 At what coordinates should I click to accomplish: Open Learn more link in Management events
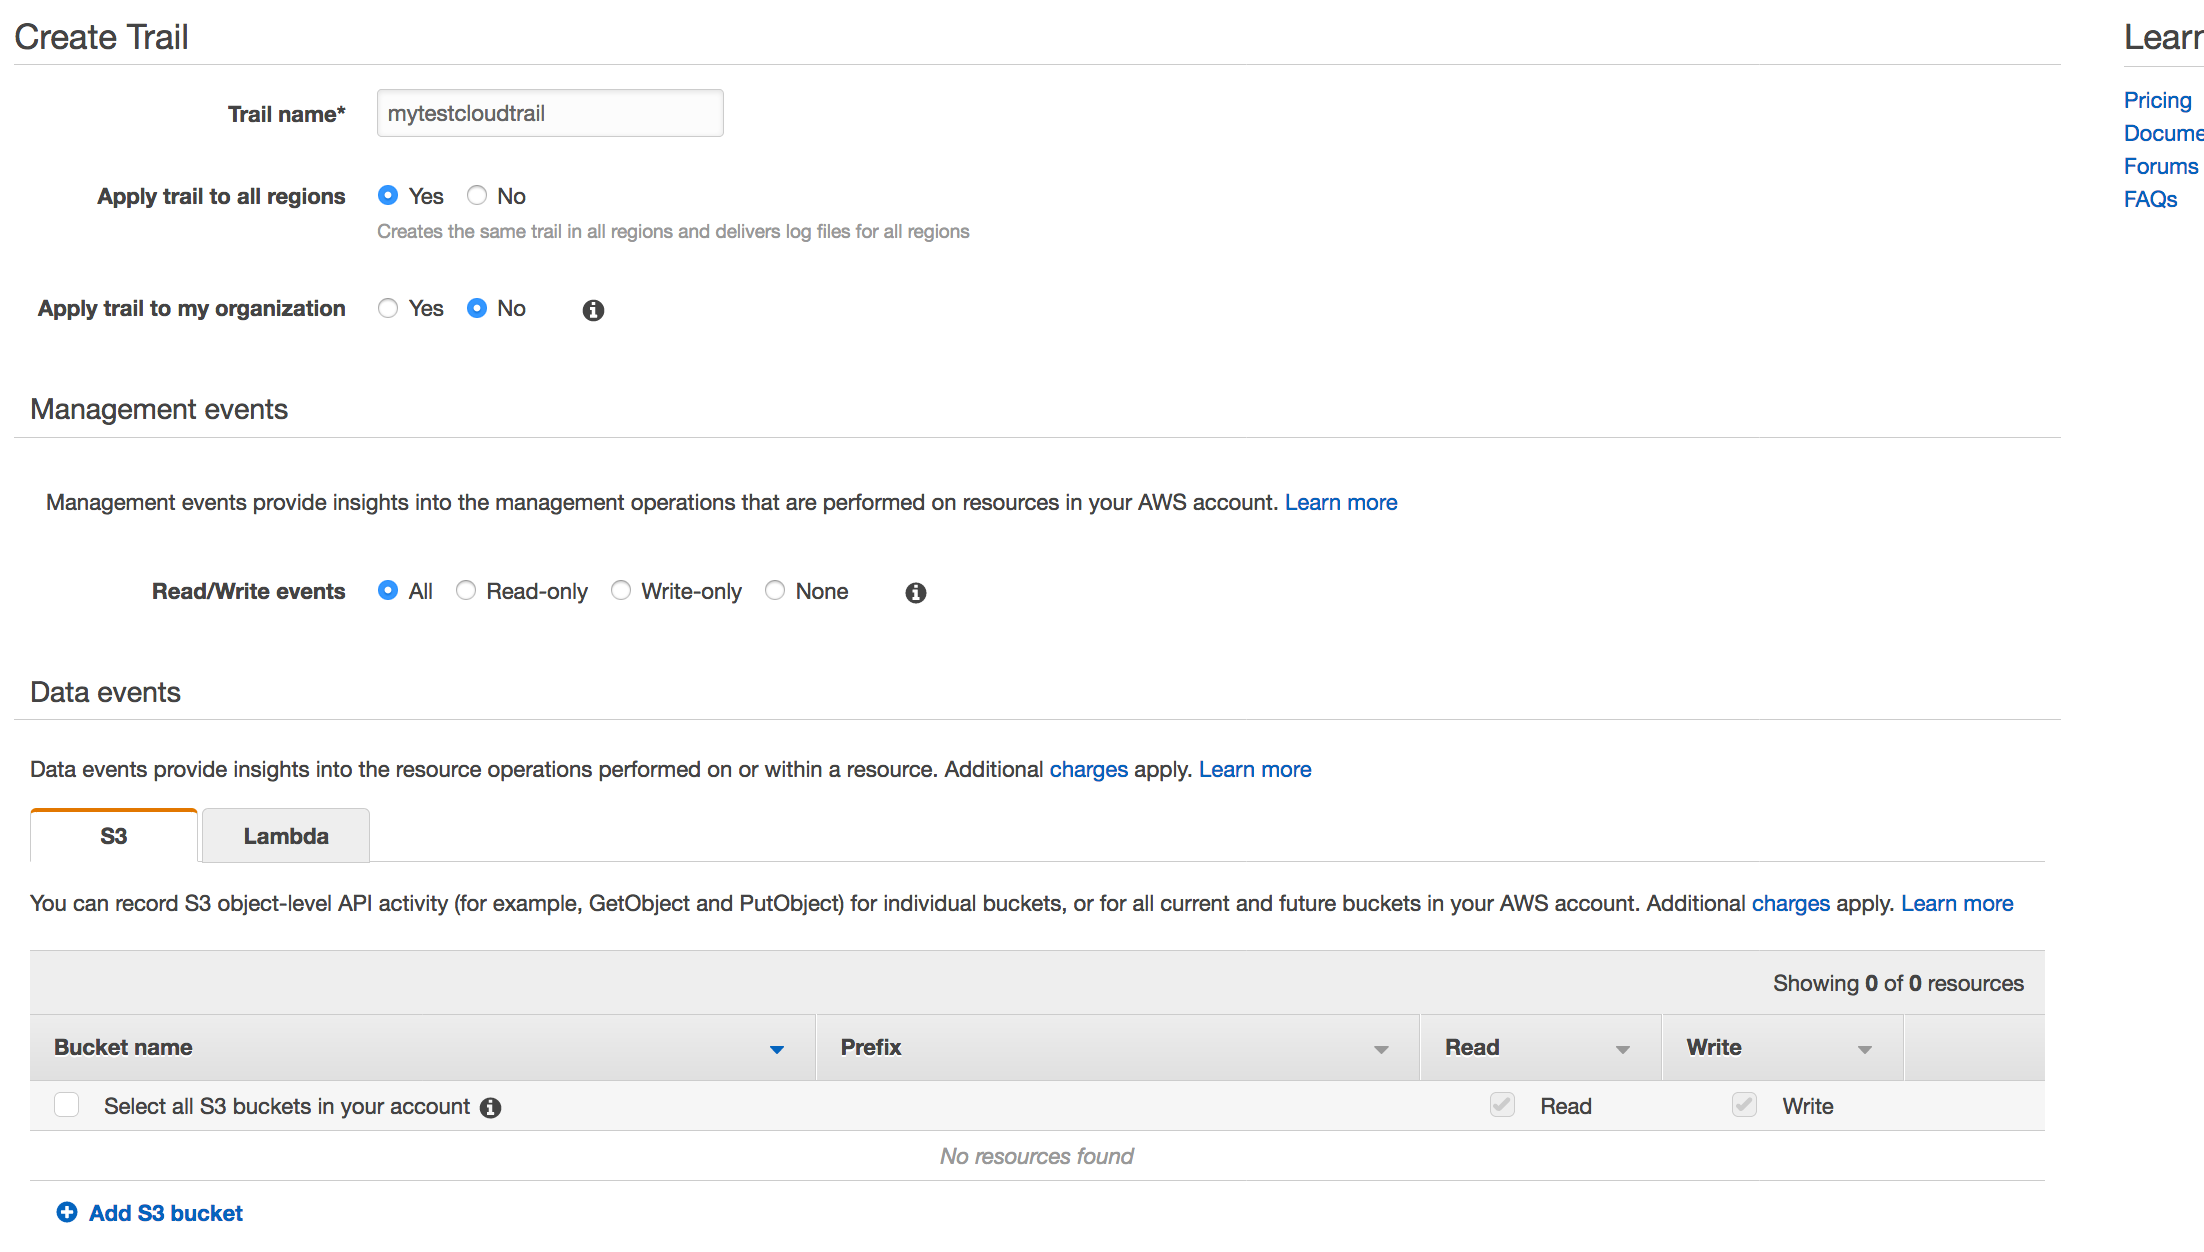[x=1341, y=502]
